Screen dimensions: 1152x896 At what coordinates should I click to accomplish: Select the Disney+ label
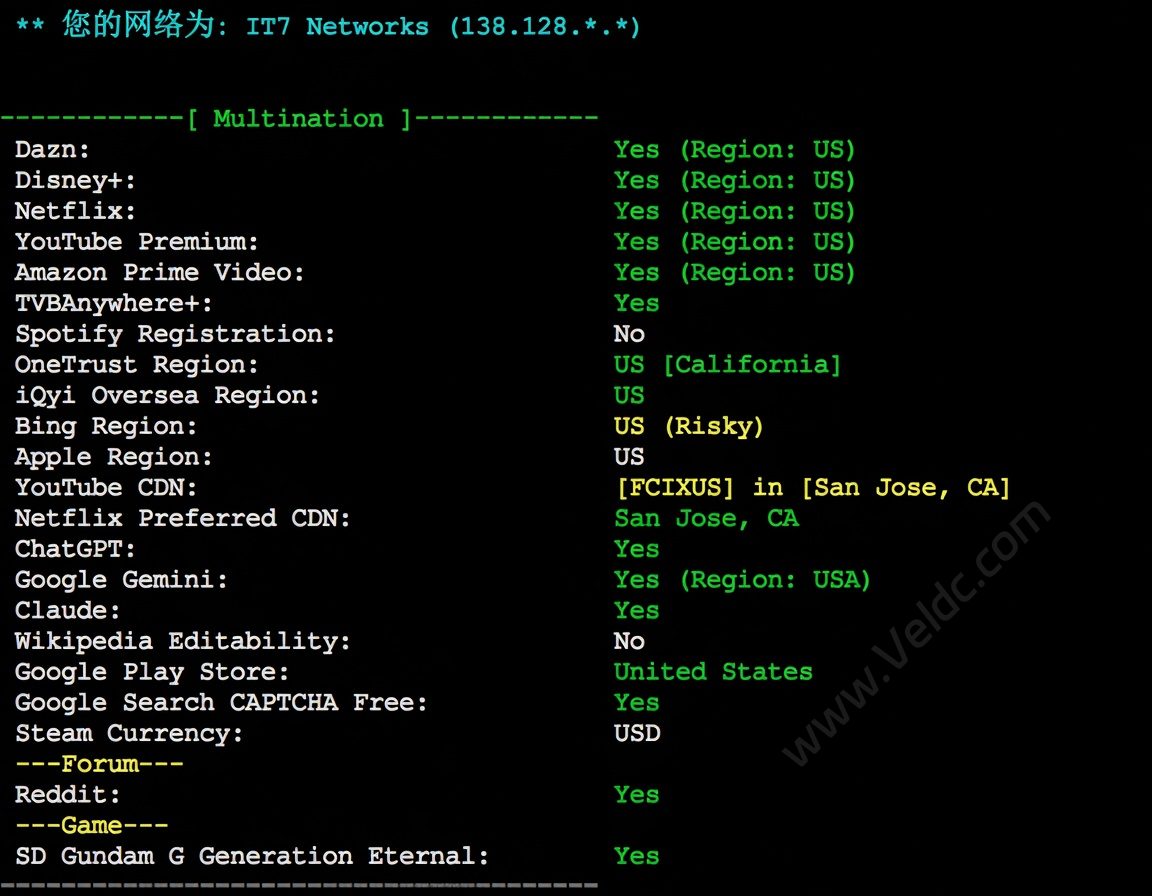coord(75,181)
